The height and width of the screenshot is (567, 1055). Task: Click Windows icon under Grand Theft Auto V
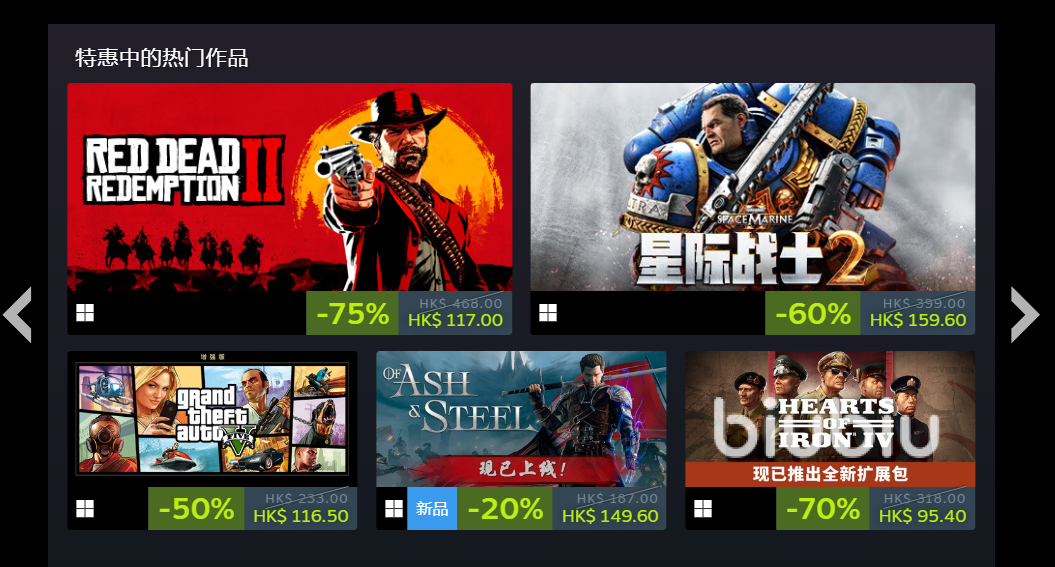[85, 508]
